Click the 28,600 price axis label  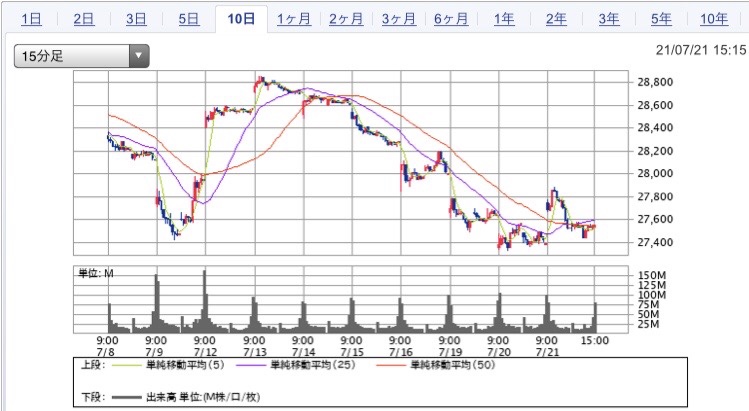pyautogui.click(x=655, y=105)
